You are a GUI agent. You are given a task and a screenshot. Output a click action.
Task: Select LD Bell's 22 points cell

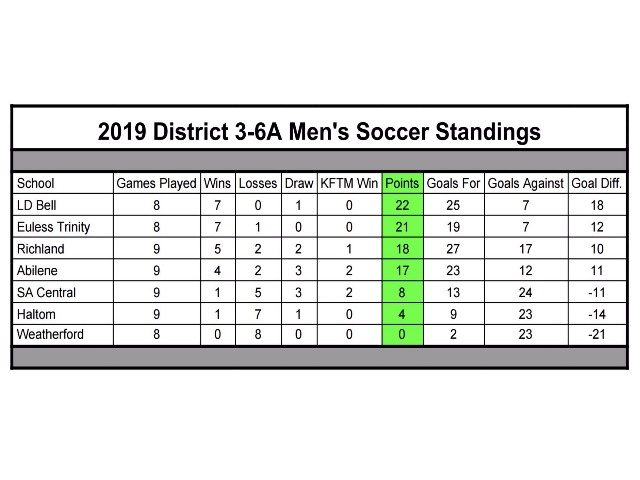[402, 205]
